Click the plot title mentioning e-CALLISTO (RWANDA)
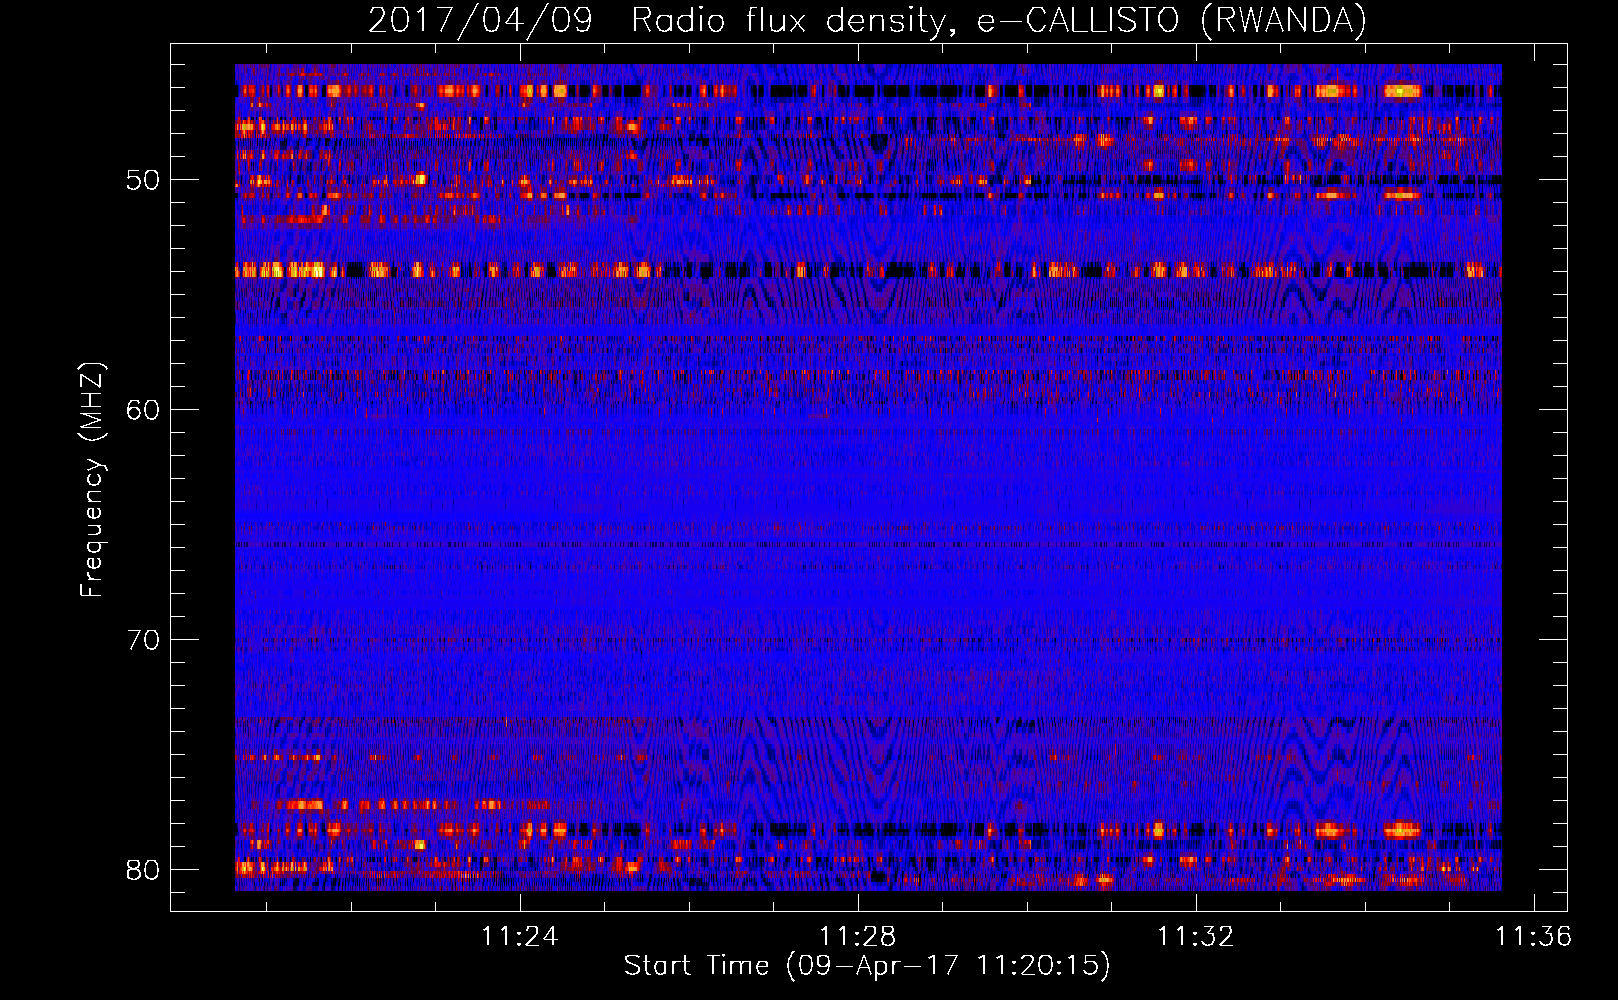Image resolution: width=1618 pixels, height=1000 pixels. click(867, 21)
